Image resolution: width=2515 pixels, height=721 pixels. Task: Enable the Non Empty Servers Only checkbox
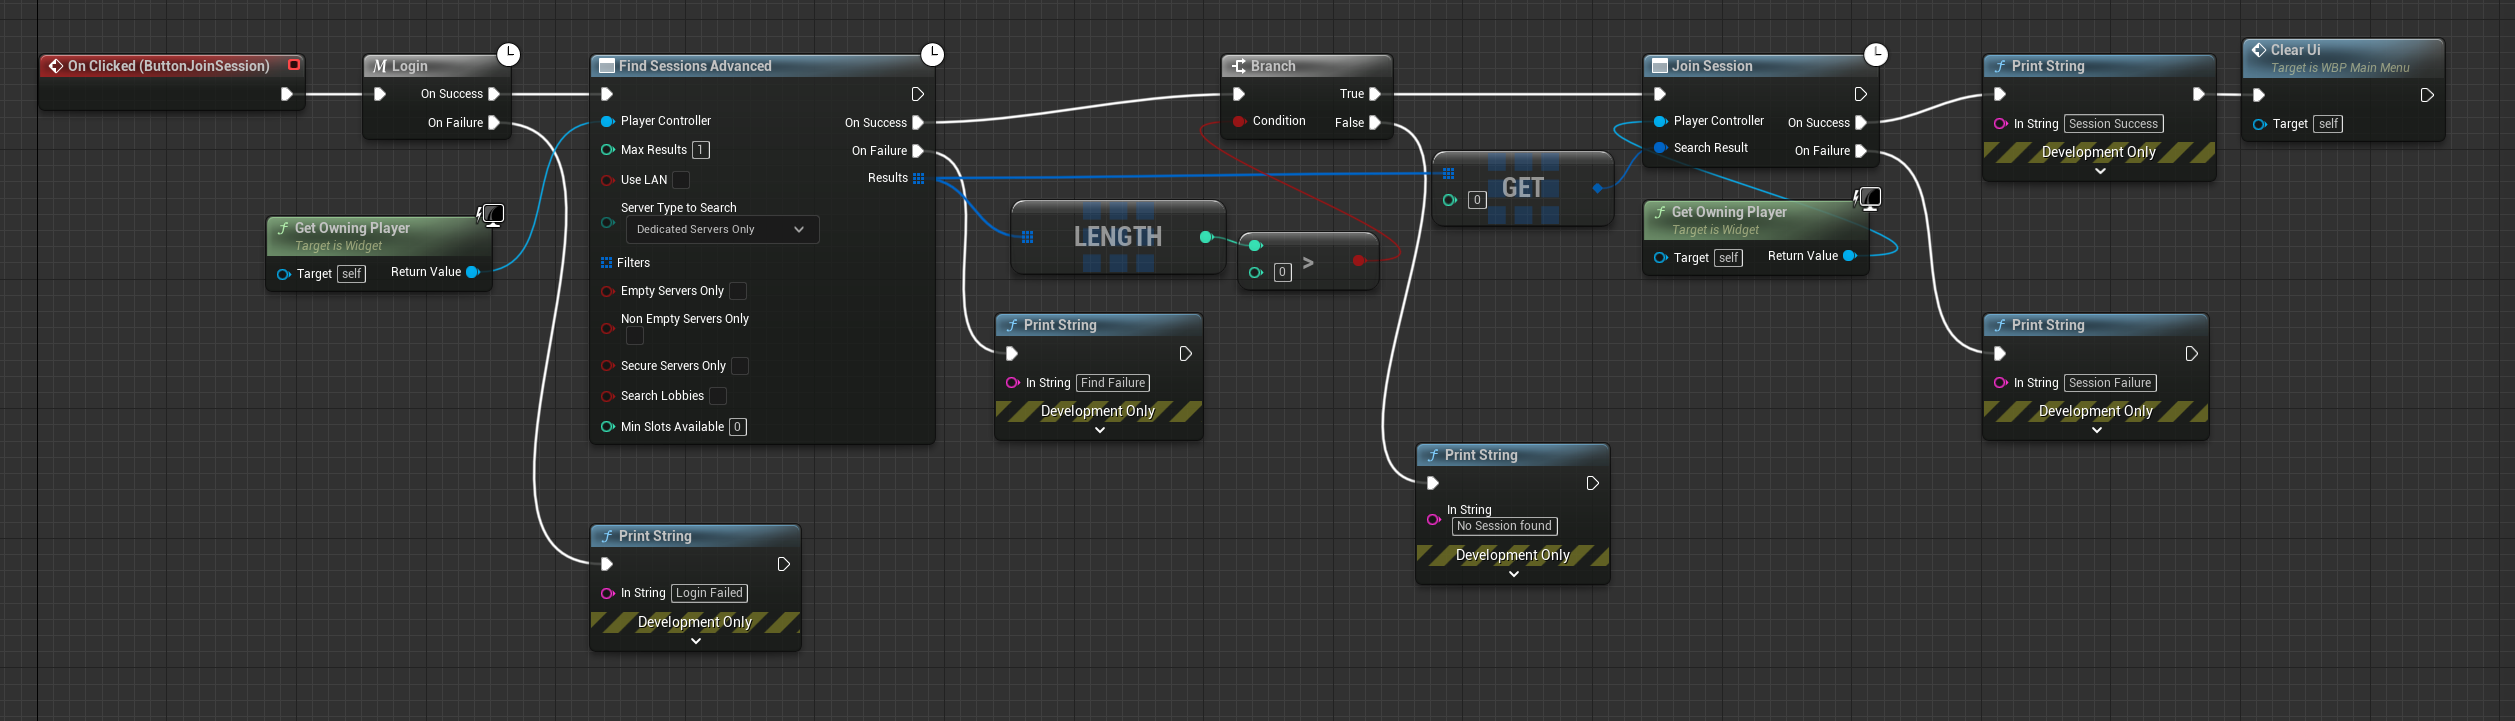point(635,337)
